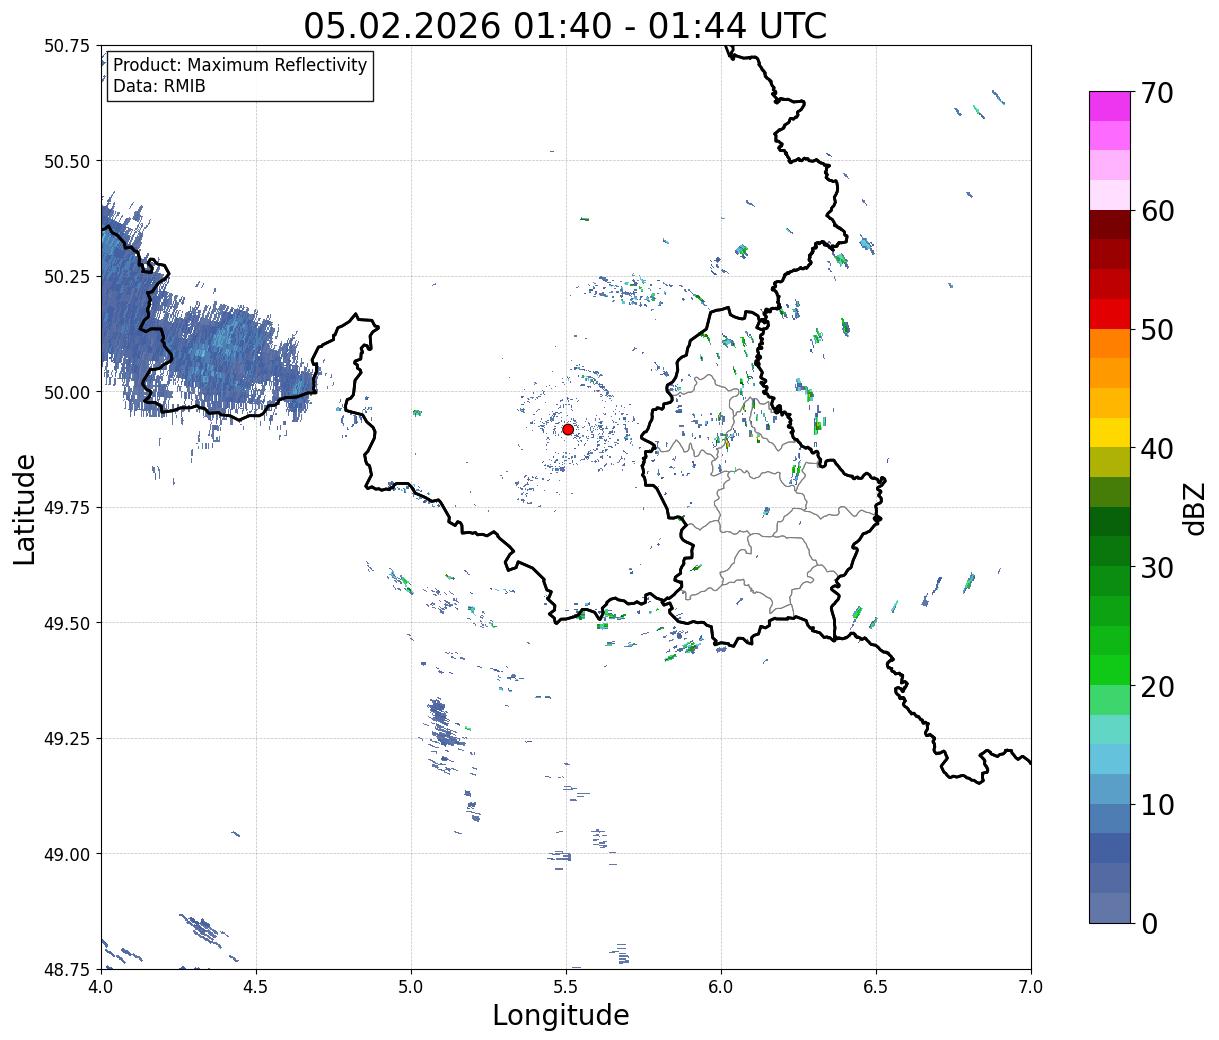Click latitude tick label 49.50

[x=67, y=623]
